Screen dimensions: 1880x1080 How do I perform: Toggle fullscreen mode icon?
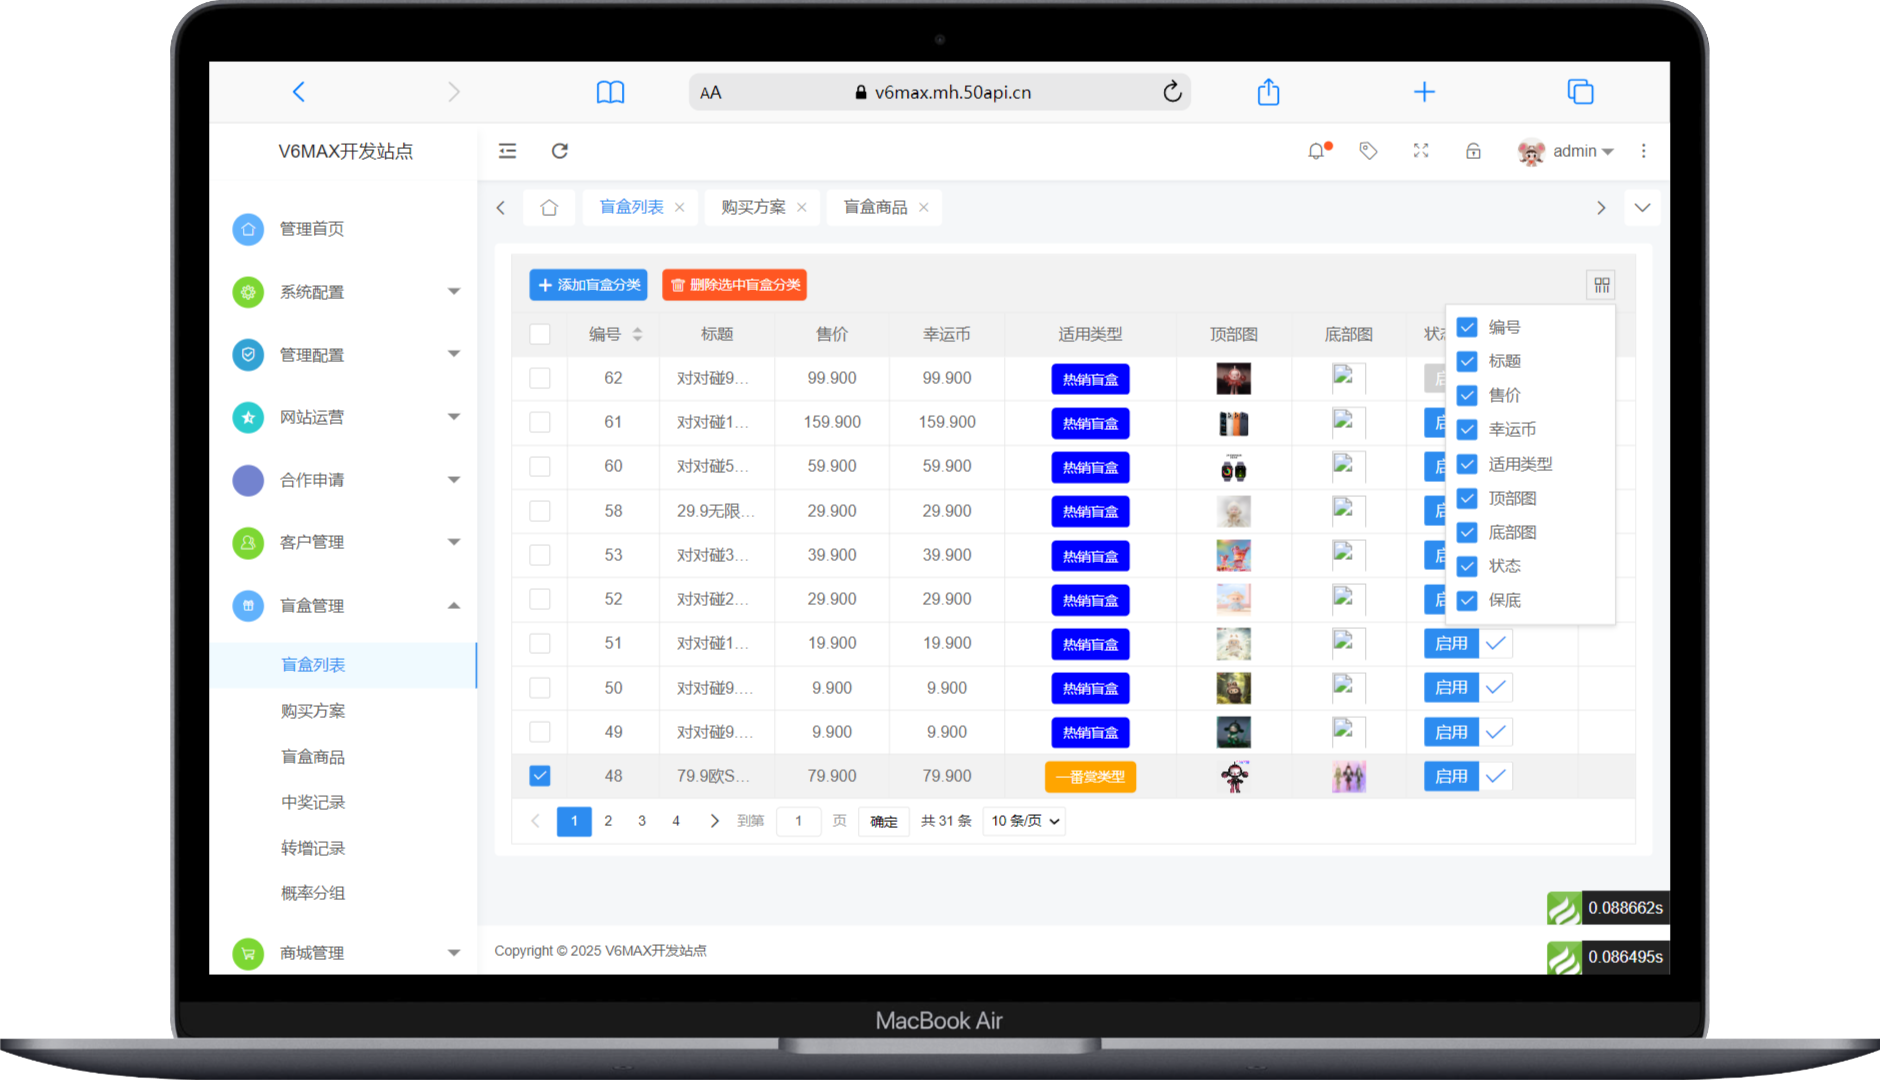point(1421,151)
